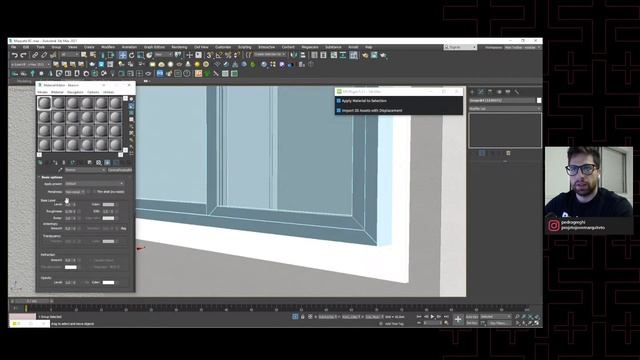Enable the Thin shell (no inside) checkbox
Viewport: 640px width, 360px height.
coord(94,191)
